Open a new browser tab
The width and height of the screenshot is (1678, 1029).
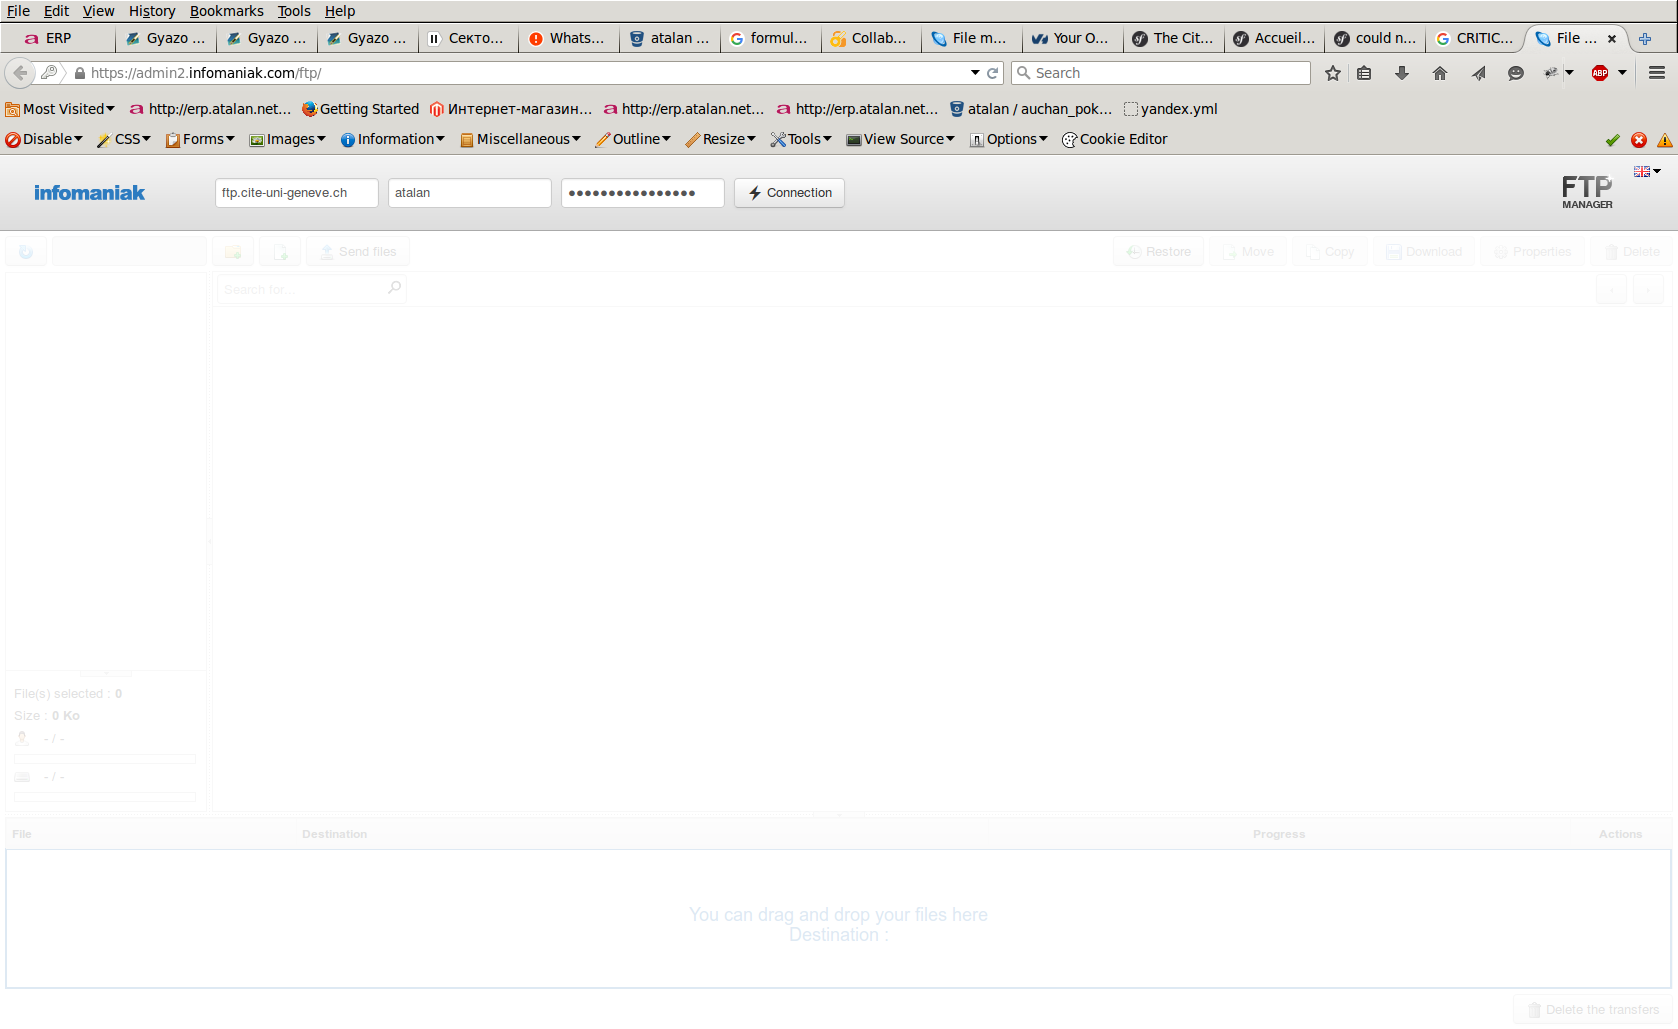point(1645,39)
